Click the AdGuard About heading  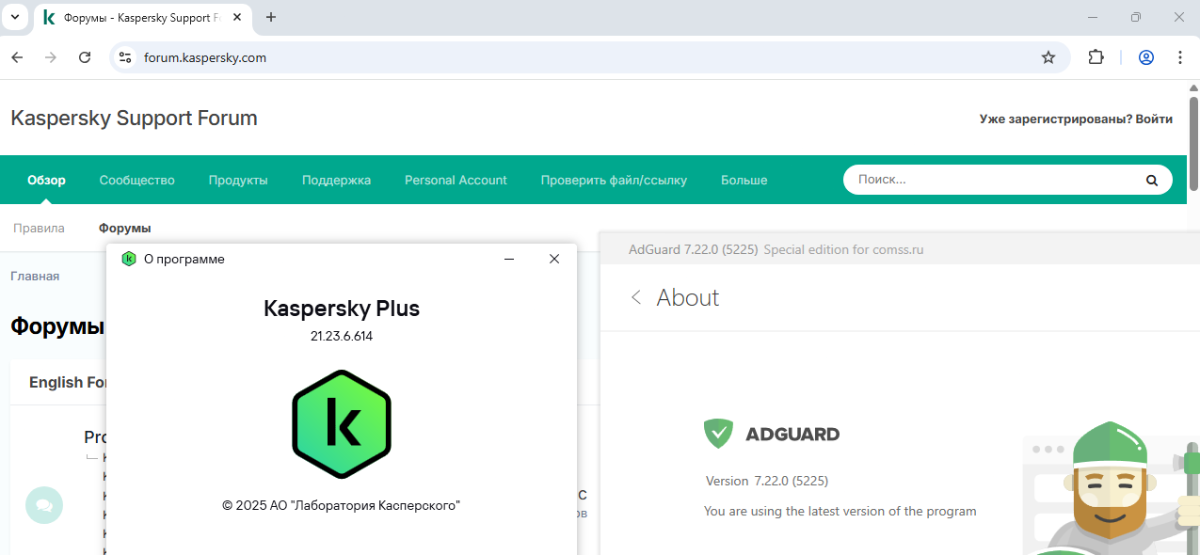[688, 298]
